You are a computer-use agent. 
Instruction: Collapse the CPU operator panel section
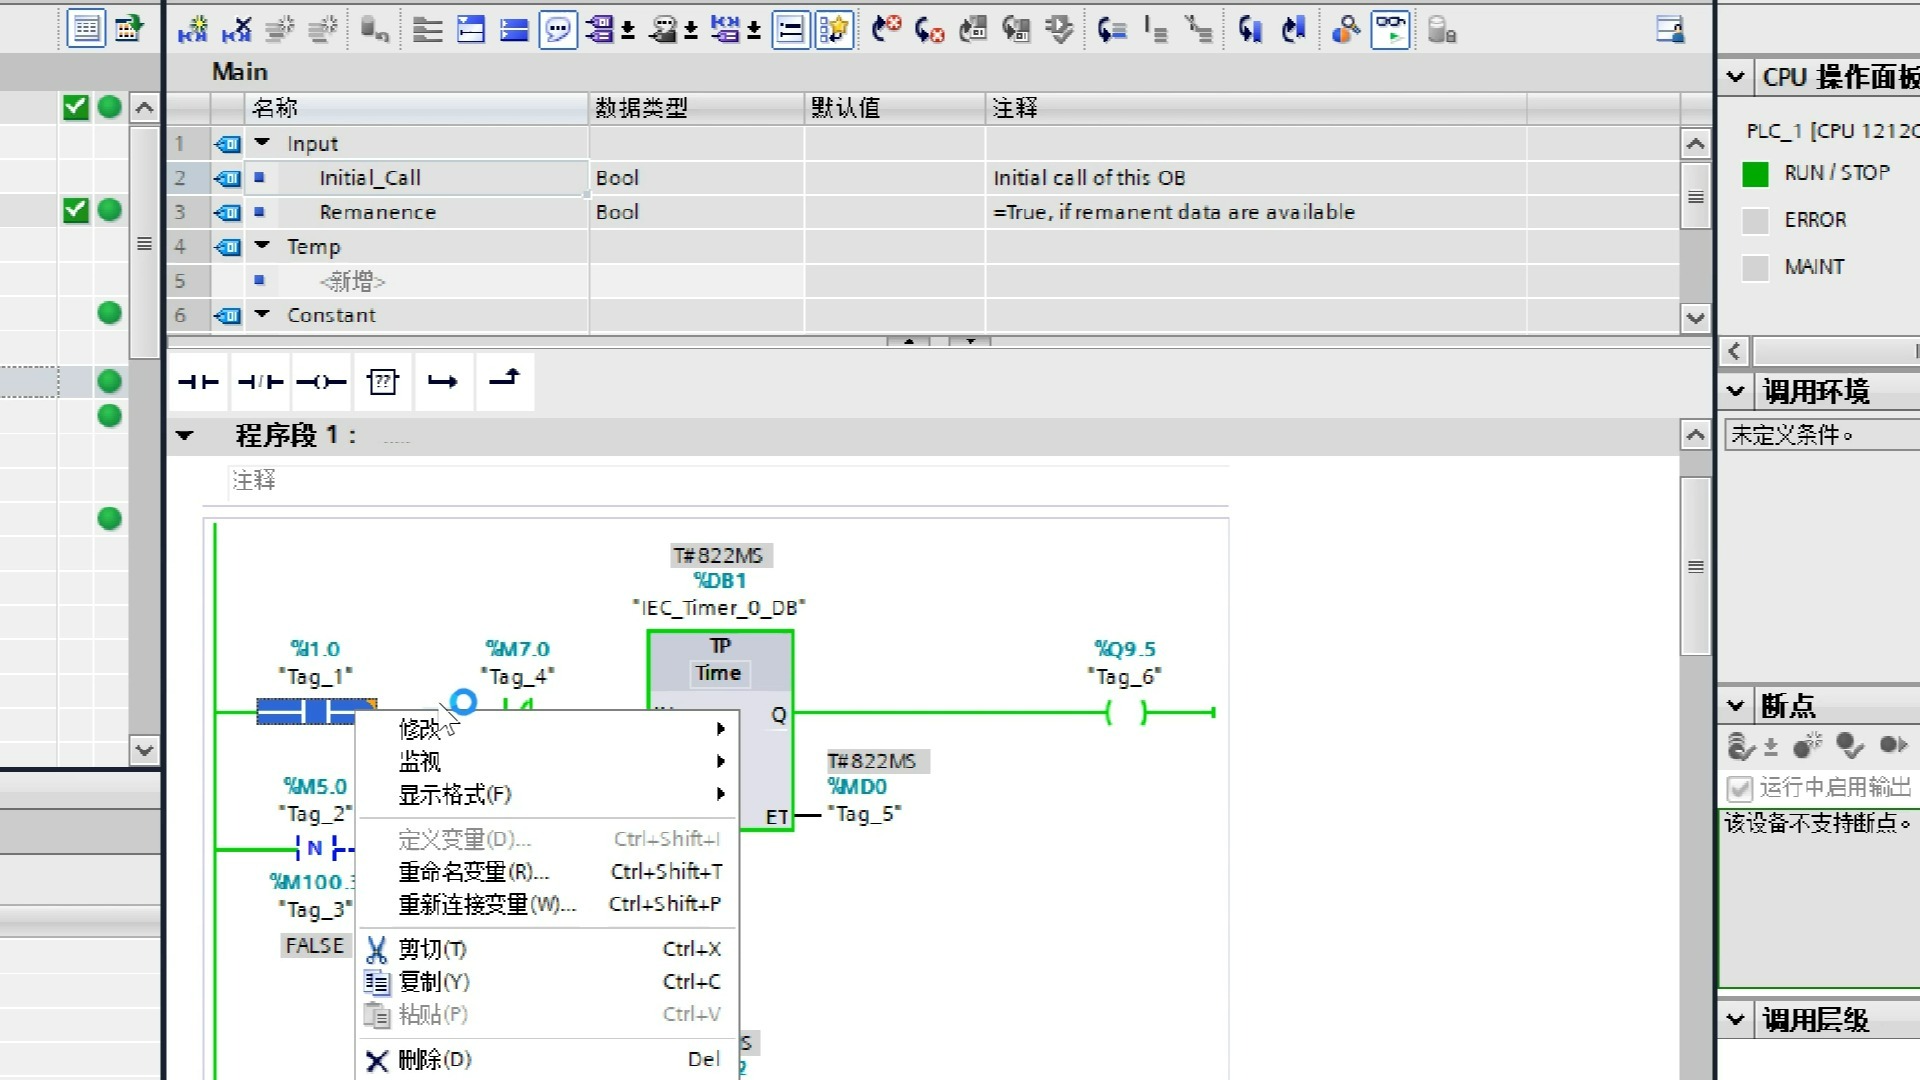(x=1735, y=77)
